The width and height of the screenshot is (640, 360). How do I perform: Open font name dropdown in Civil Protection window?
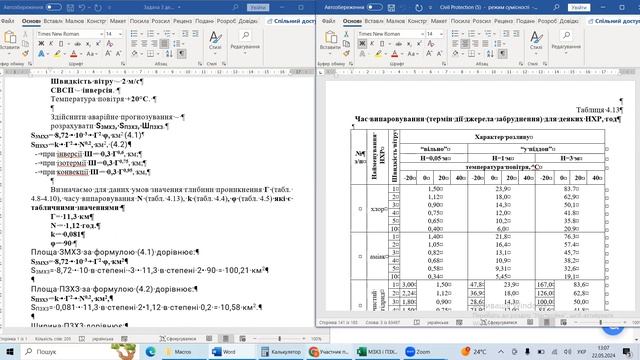click(x=422, y=34)
